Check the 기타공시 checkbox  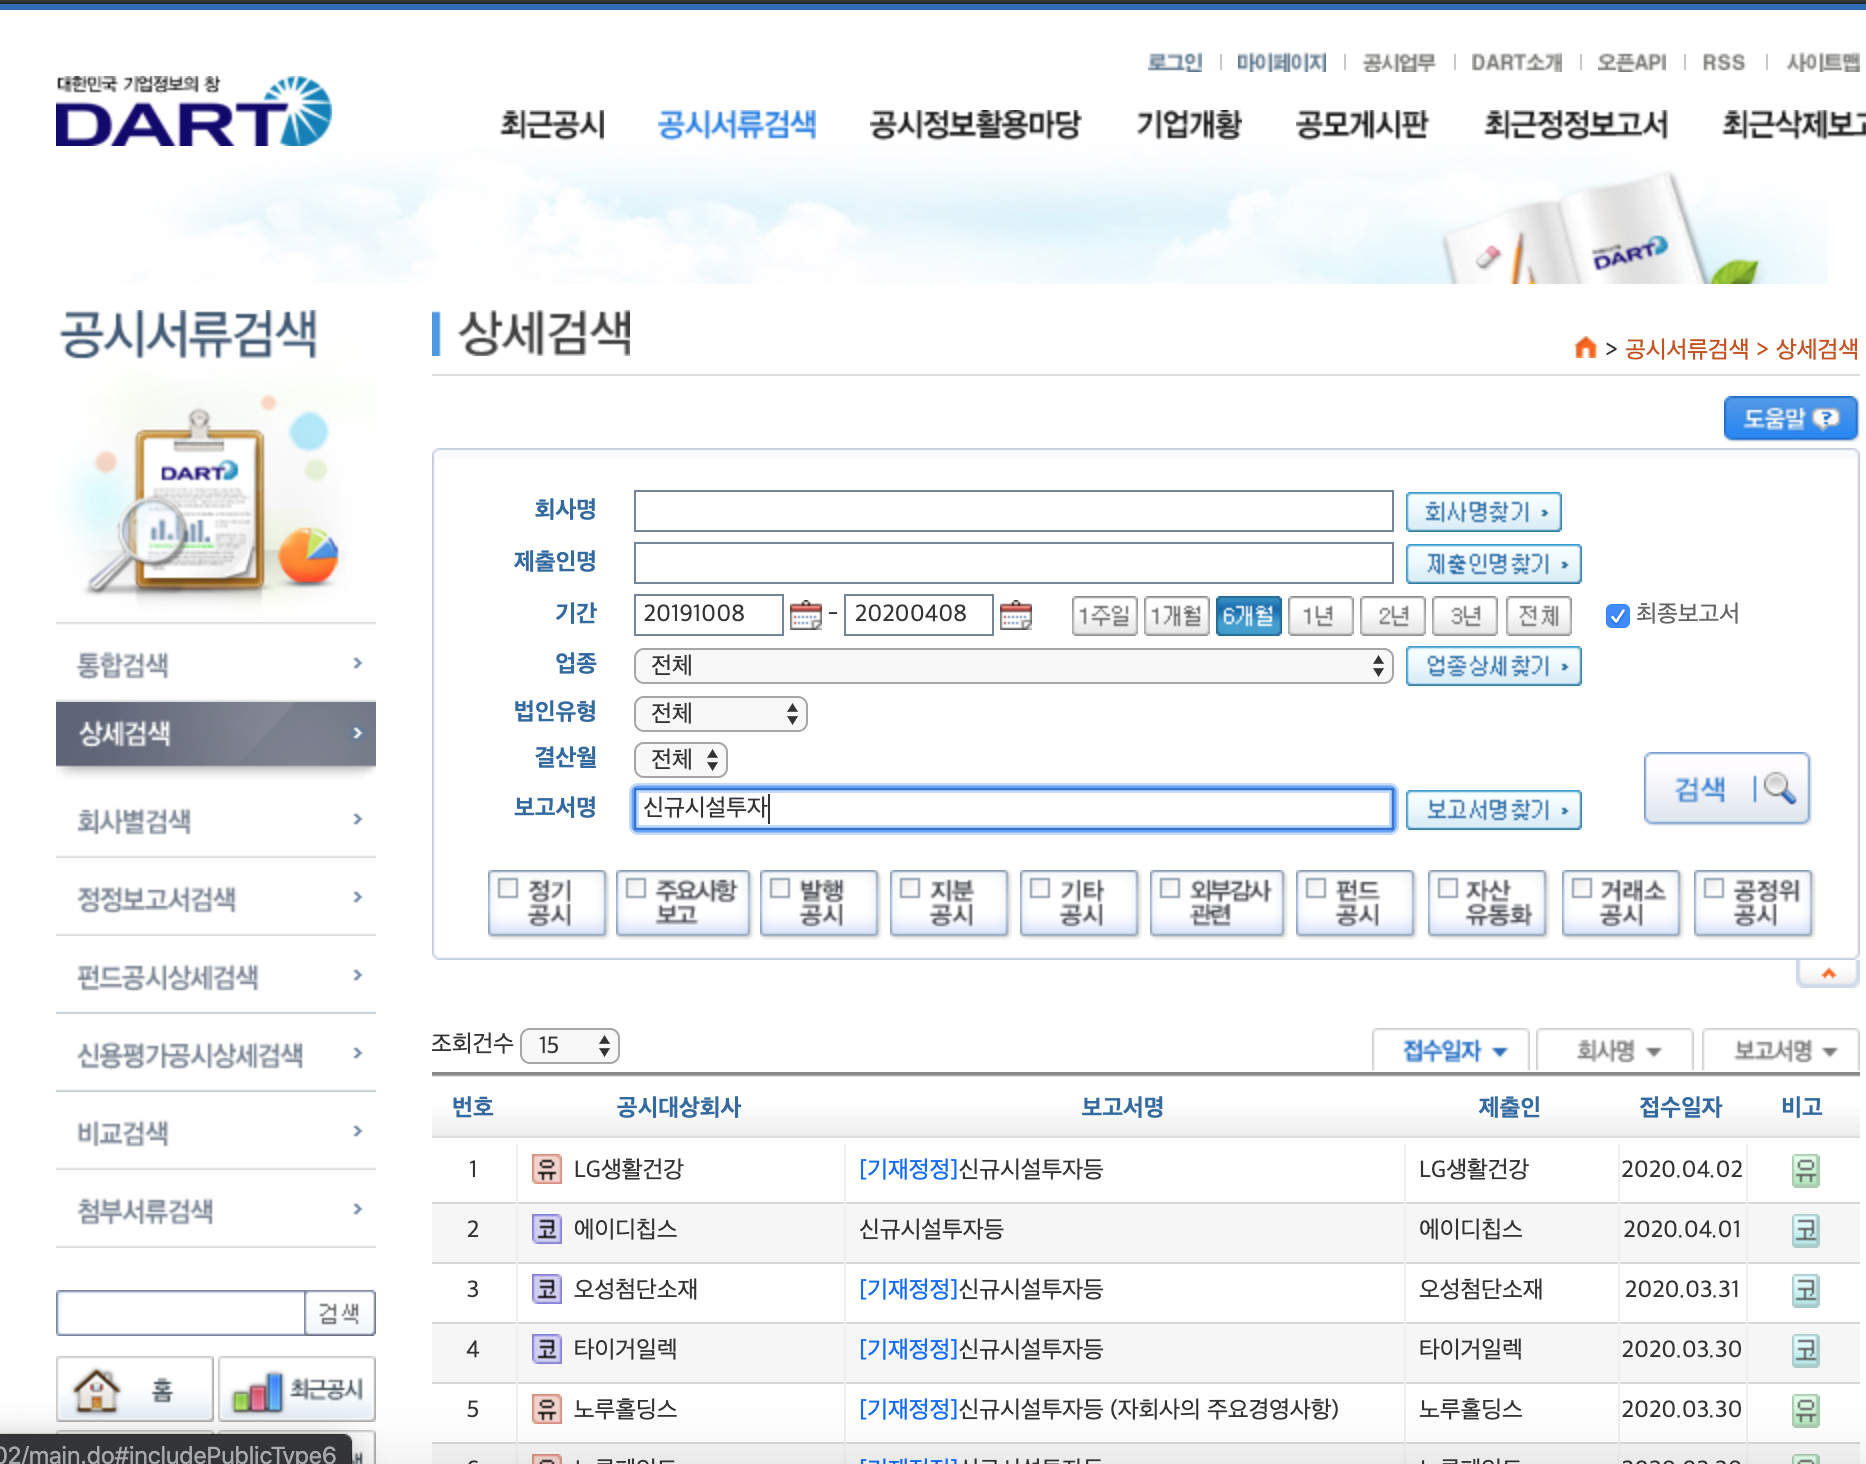pos(1040,888)
